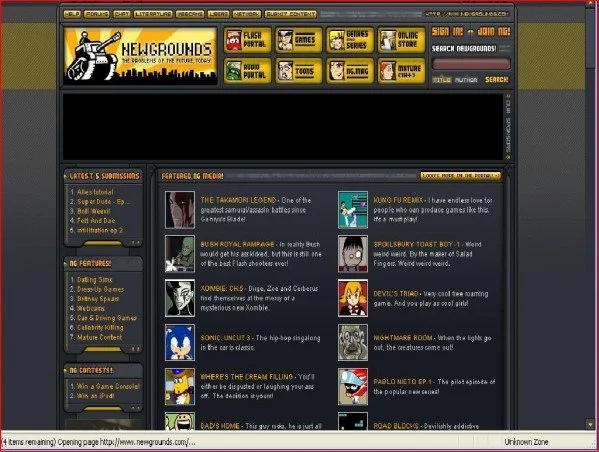Expand the NG Features panel arrows
Viewport: 599px width, 452px height.
tap(136, 349)
